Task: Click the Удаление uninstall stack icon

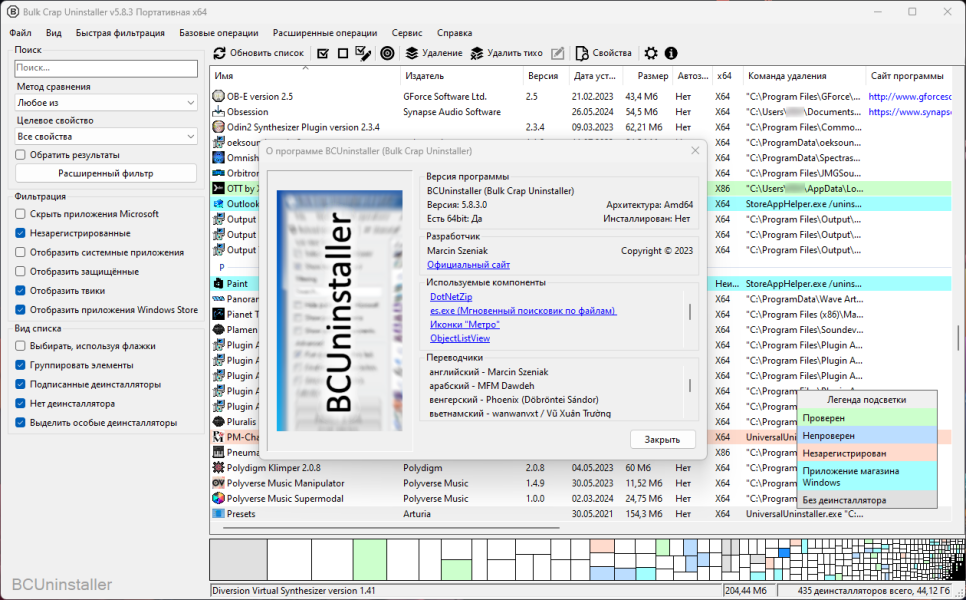Action: tap(412, 54)
